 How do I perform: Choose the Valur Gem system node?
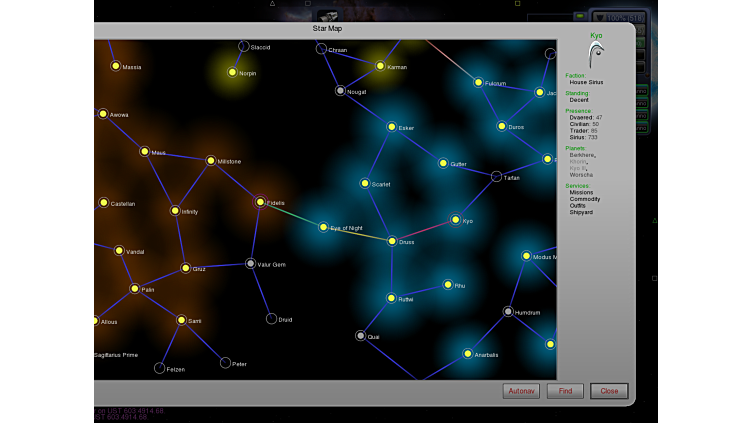click(x=250, y=264)
